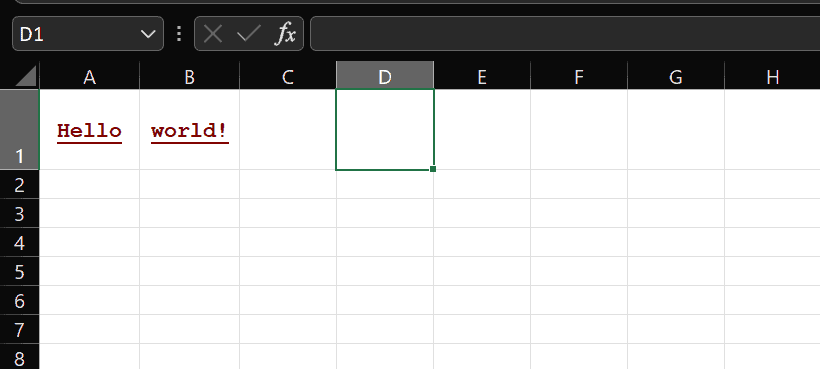Select cell A2 below Hello
Image resolution: width=820 pixels, height=369 pixels.
[89, 184]
